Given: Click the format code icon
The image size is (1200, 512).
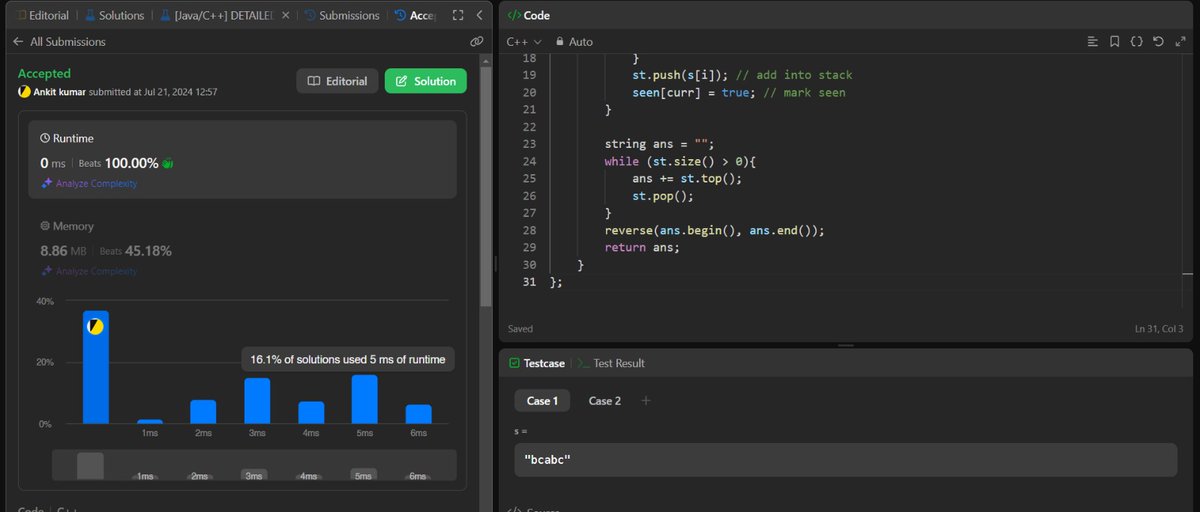Looking at the screenshot, I should pyautogui.click(x=1092, y=42).
